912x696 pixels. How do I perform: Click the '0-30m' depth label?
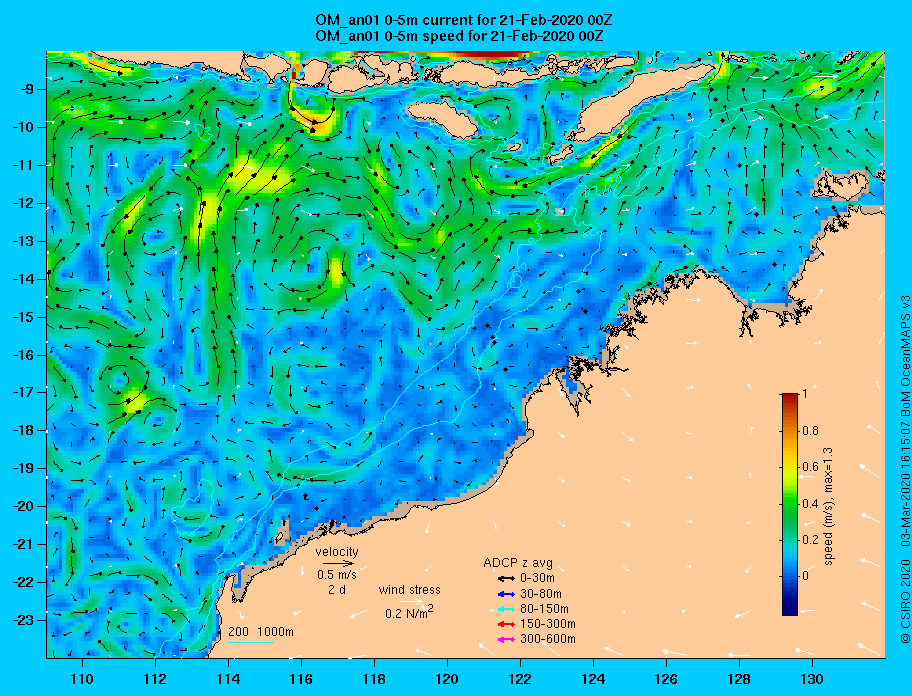[x=537, y=579]
